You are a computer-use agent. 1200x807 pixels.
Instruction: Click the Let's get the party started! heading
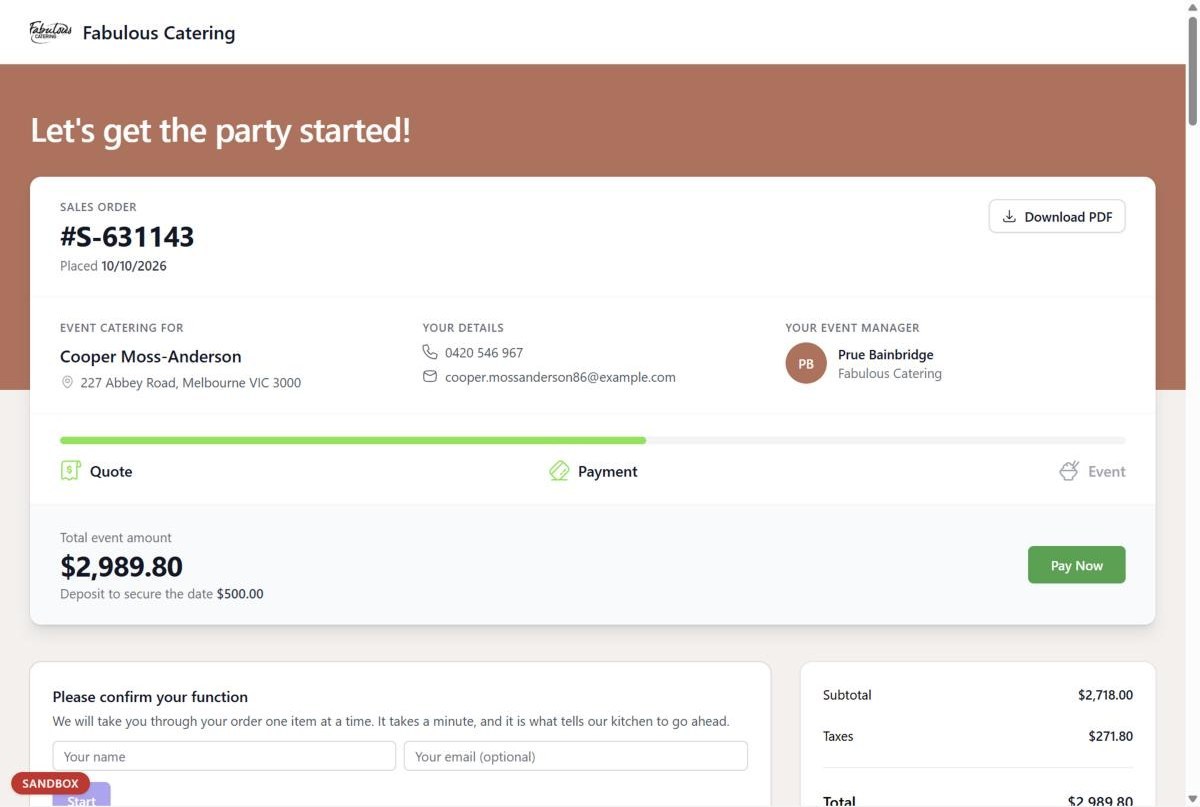(220, 131)
